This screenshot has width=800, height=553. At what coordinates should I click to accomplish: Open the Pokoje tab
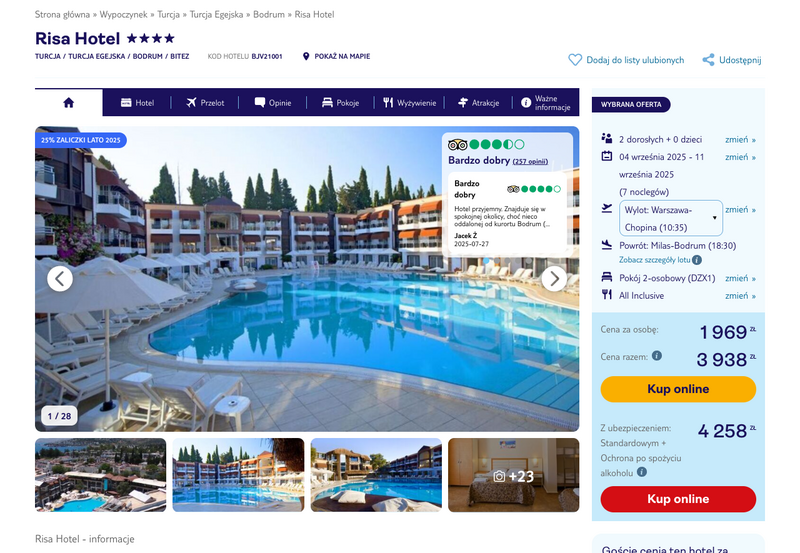point(340,103)
